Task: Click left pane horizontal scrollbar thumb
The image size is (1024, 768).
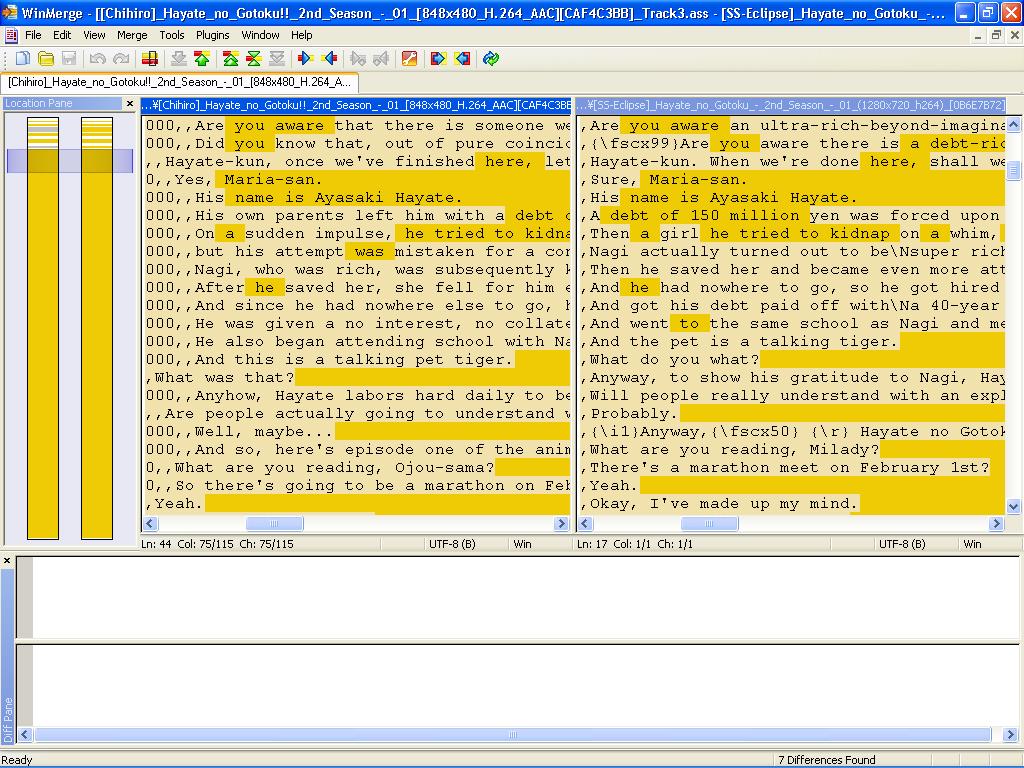Action: pos(274,523)
